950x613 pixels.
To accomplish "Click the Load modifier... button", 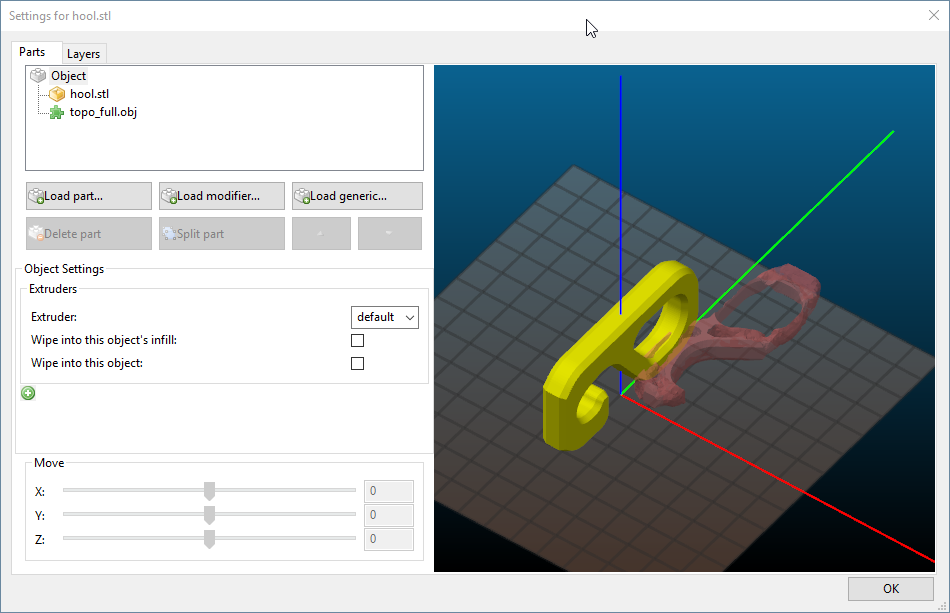I will [222, 196].
